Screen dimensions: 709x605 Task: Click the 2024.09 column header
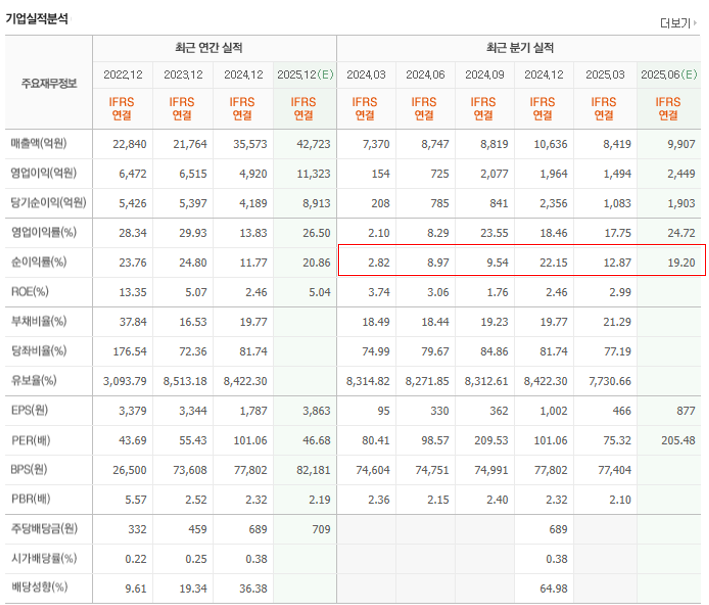coord(484,75)
